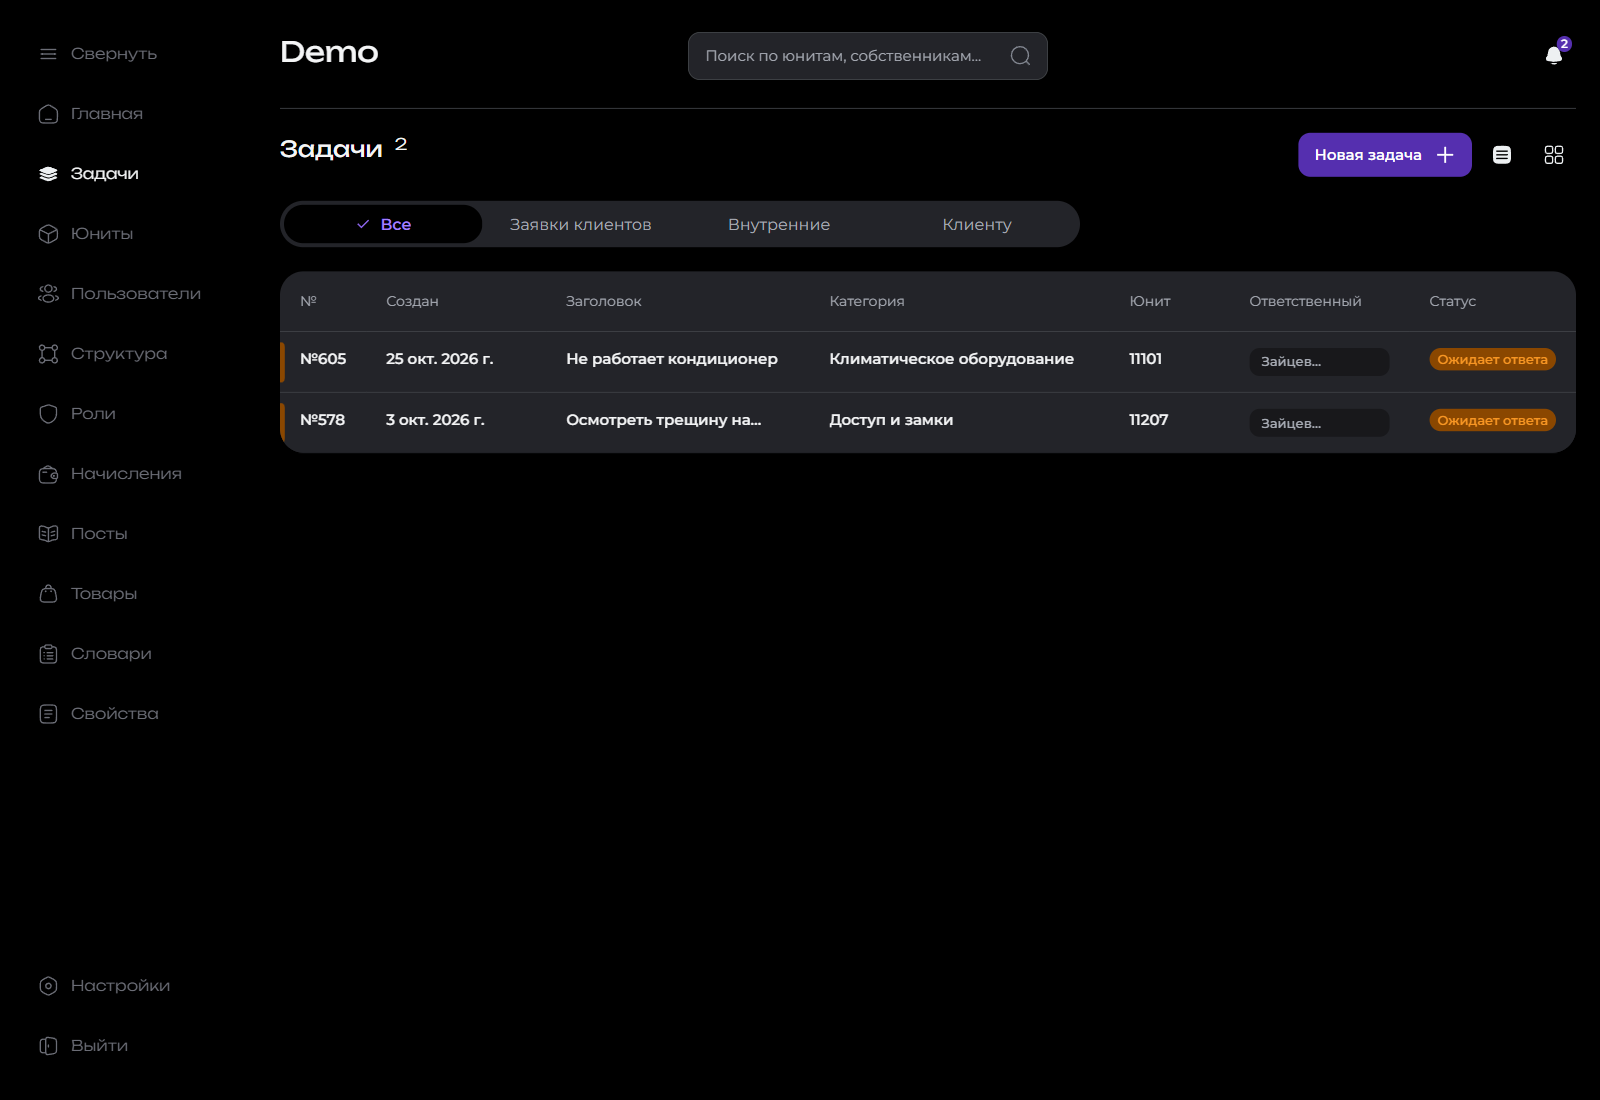Screen dimensions: 1600x1100
Task: Click category Климатическое оборудование
Action: coord(951,359)
